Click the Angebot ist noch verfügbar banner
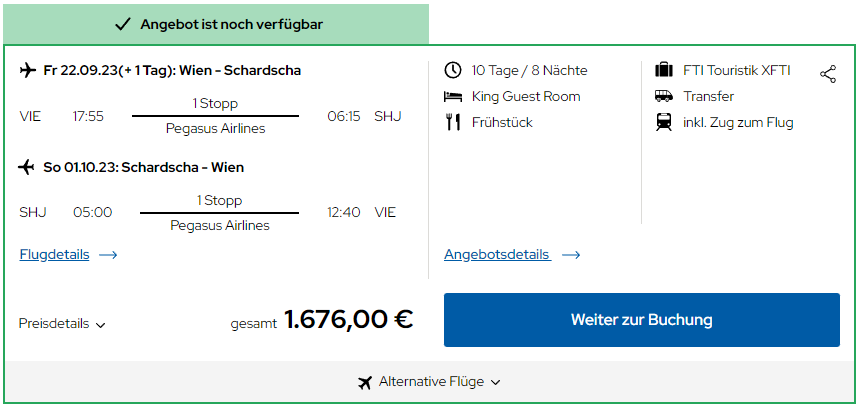Viewport: 857px width, 406px height. (216, 25)
